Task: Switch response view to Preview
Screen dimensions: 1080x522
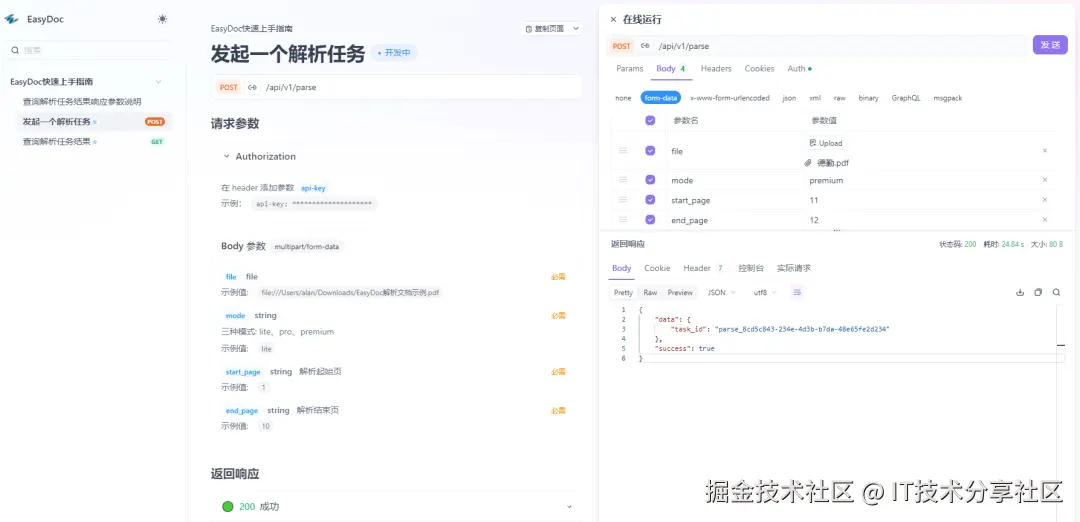Action: [x=680, y=293]
